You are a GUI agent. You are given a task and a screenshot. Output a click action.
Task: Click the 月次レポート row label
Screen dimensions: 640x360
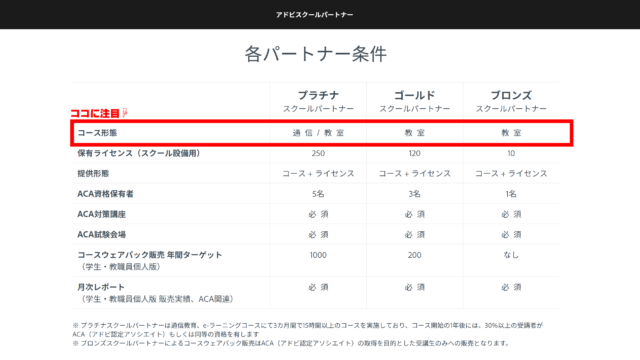pyautogui.click(x=101, y=287)
